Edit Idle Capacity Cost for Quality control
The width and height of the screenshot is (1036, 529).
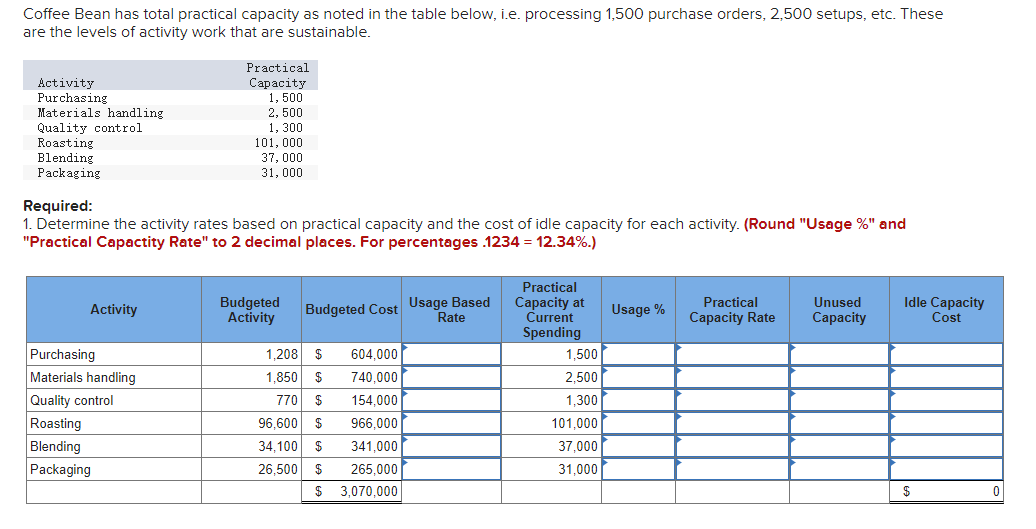point(946,400)
